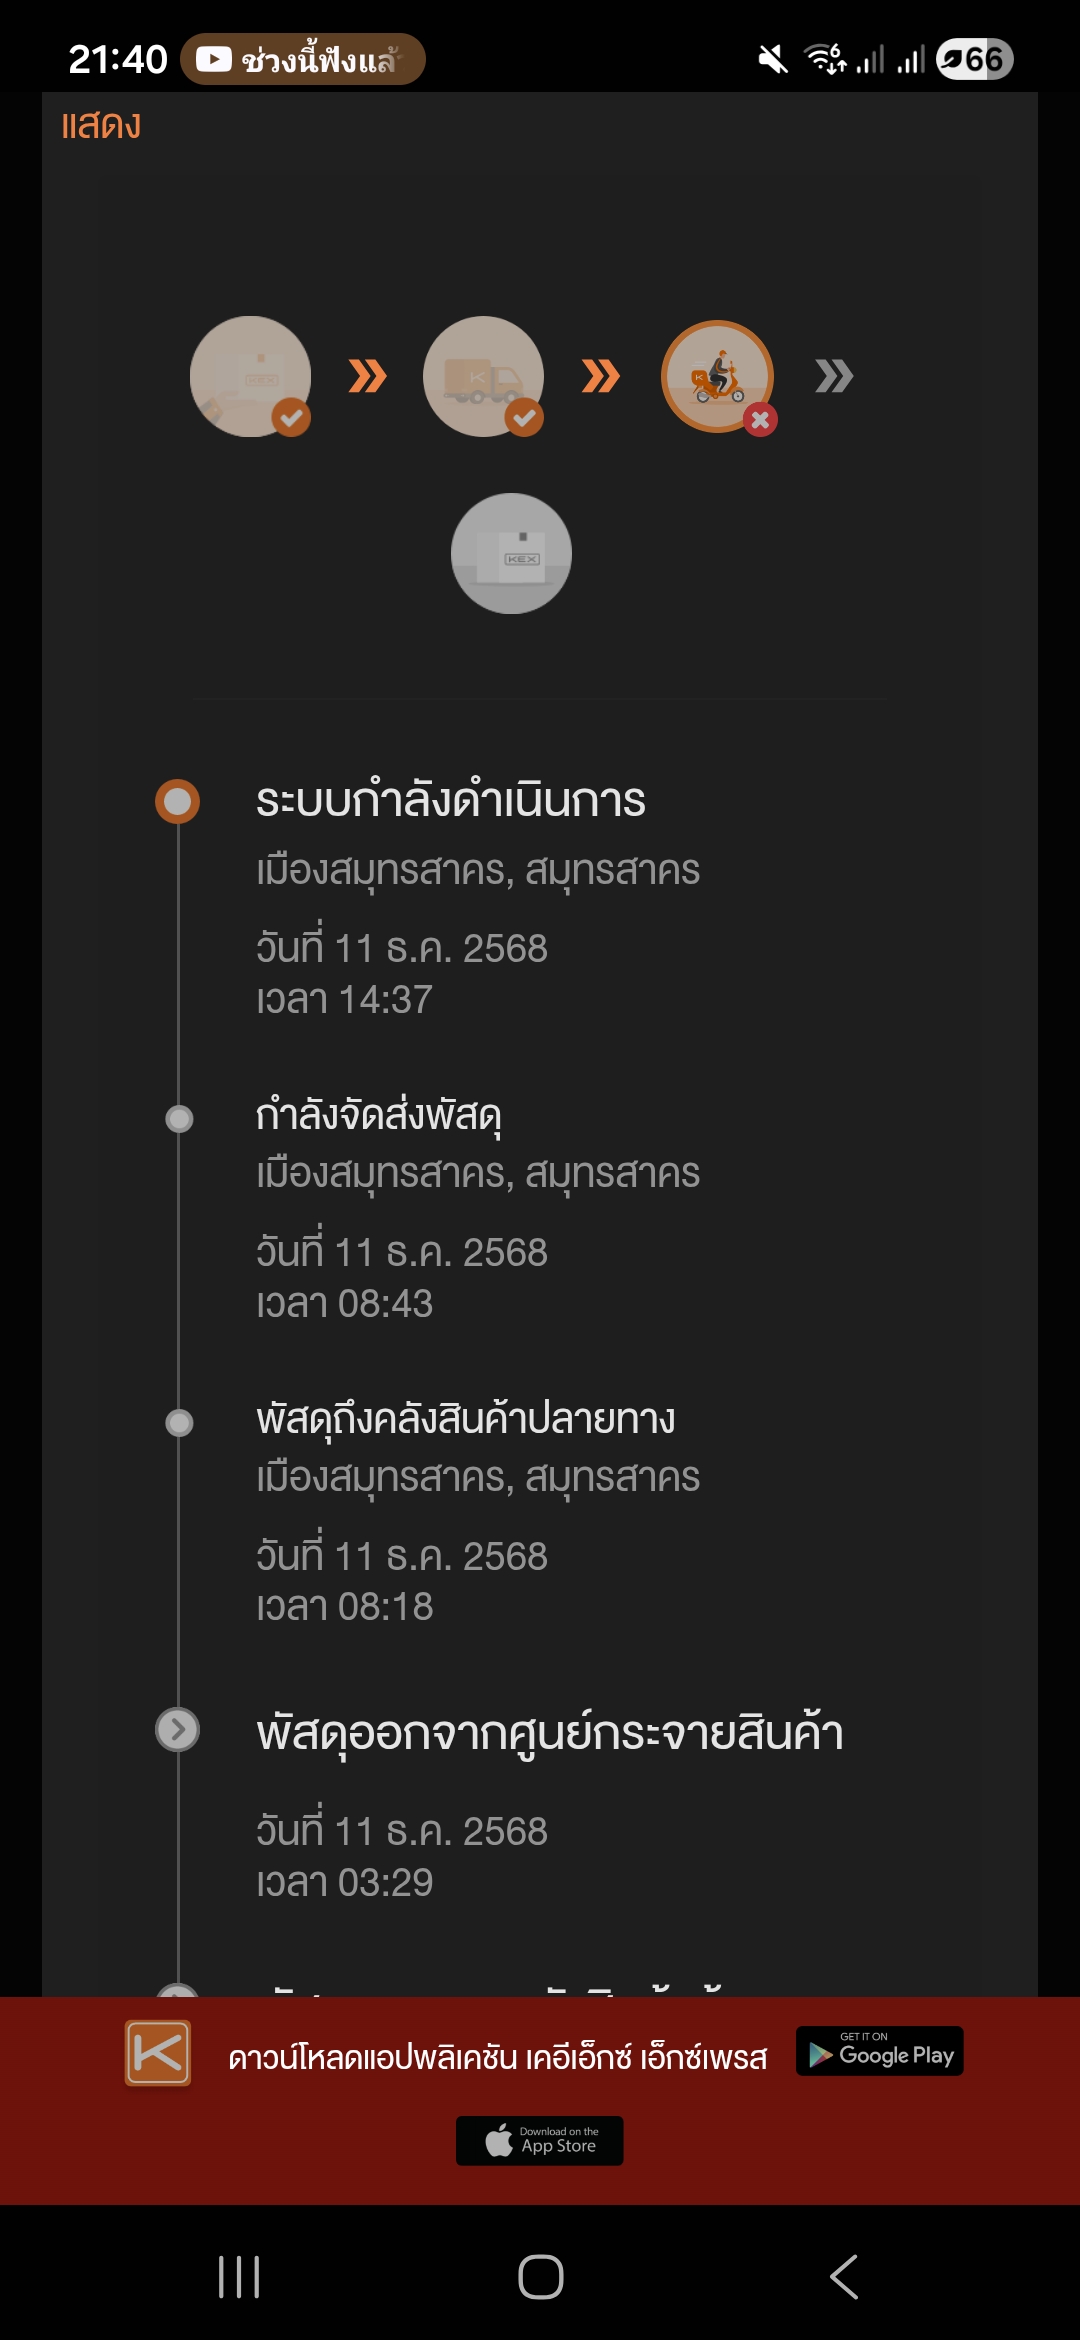Tap the grey double-chevron after courier step
The image size is (1080, 2340).
[834, 376]
